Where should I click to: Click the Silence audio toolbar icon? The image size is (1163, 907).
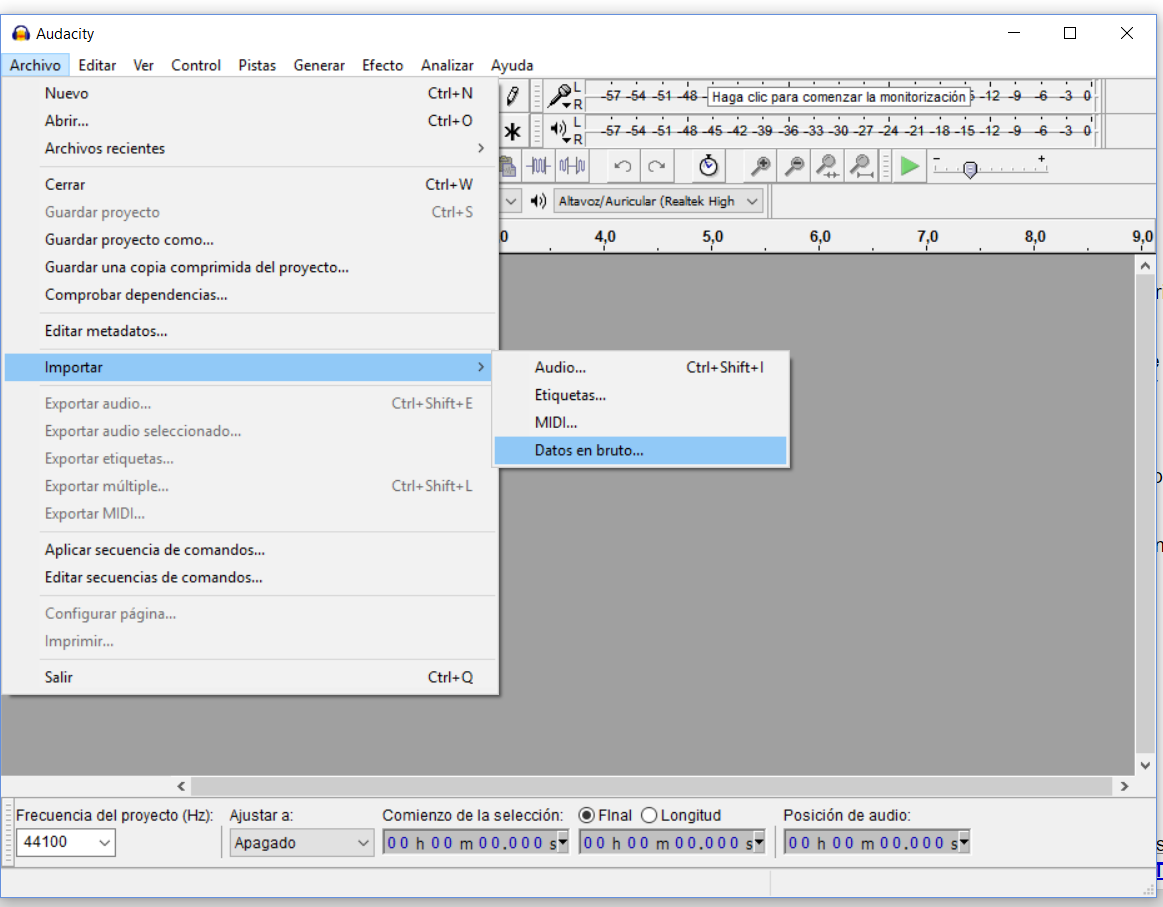pyautogui.click(x=573, y=166)
